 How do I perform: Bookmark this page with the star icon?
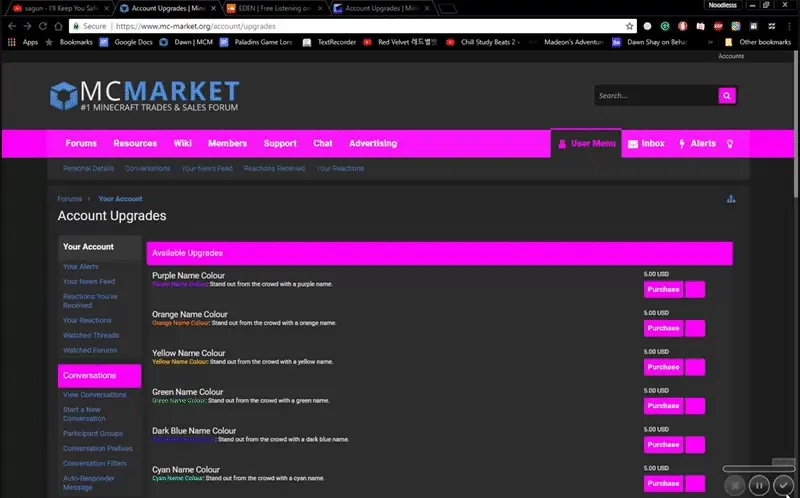pyautogui.click(x=630, y=26)
